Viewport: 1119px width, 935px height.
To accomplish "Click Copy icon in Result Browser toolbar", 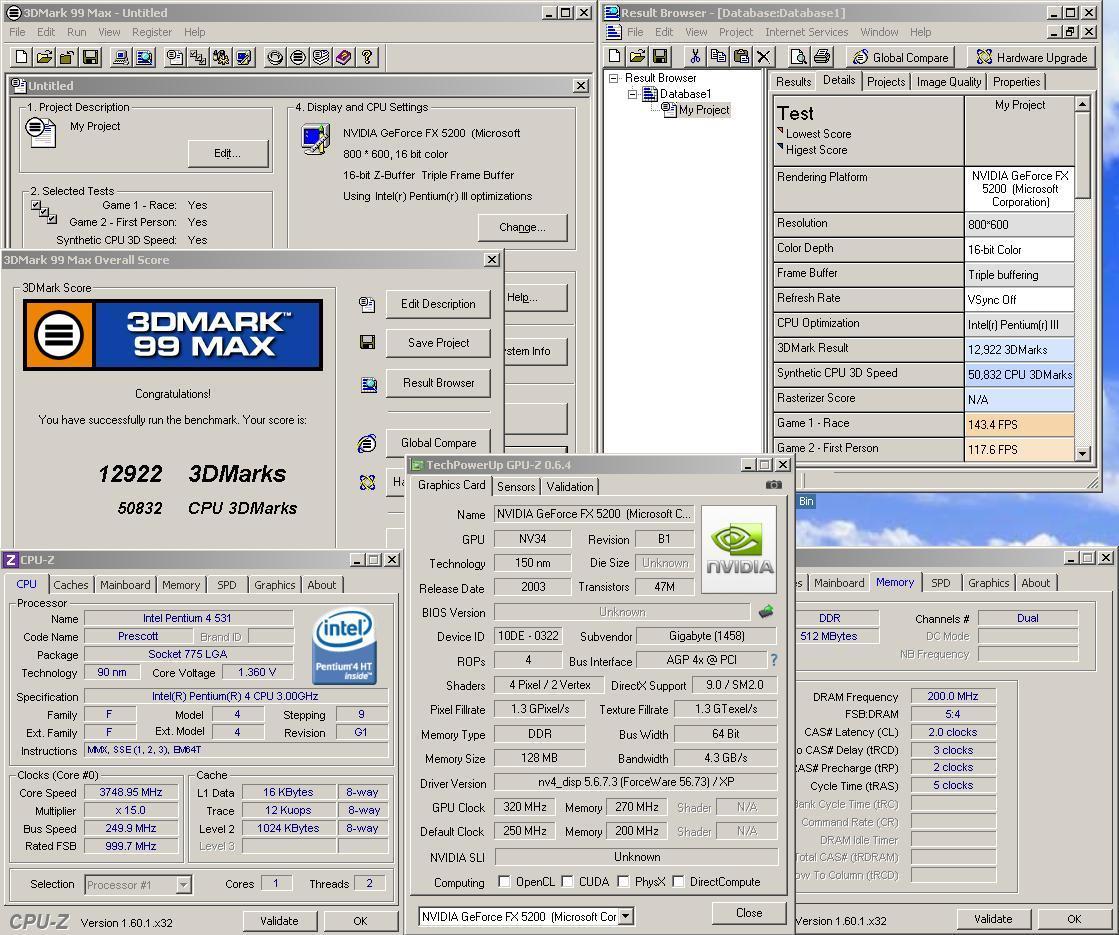I will 718,56.
